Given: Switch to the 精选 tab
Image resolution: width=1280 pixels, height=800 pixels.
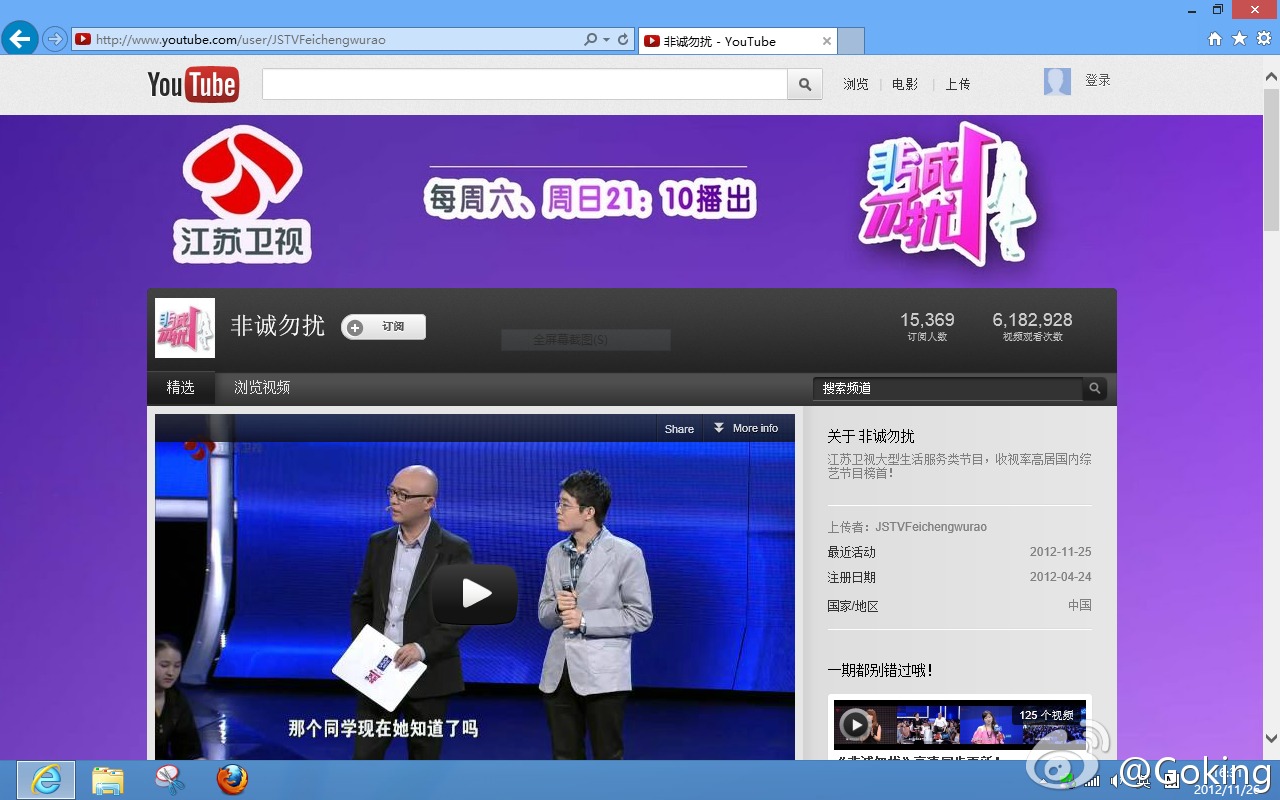Looking at the screenshot, I should click(x=181, y=388).
